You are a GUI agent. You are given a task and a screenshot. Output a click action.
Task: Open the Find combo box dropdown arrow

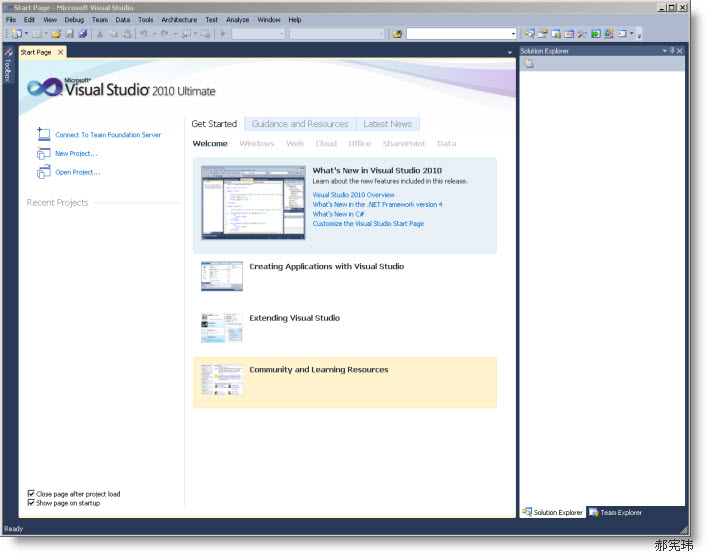coord(513,34)
